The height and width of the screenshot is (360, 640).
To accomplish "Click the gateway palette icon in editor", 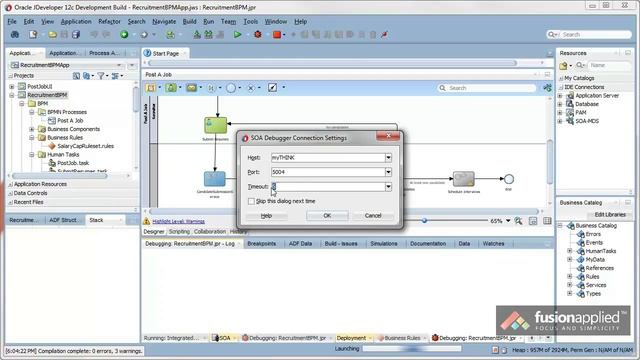I will point(251,88).
